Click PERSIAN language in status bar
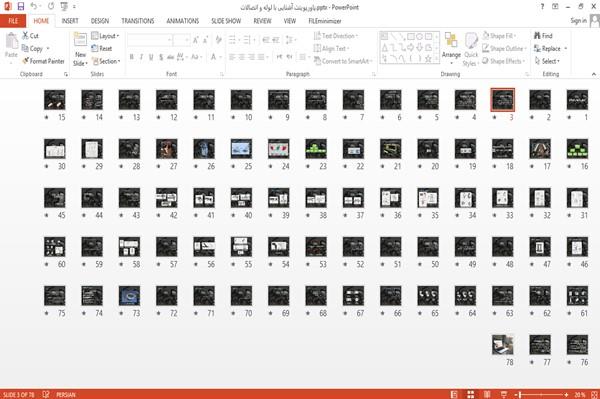The image size is (600, 399). (x=66, y=394)
